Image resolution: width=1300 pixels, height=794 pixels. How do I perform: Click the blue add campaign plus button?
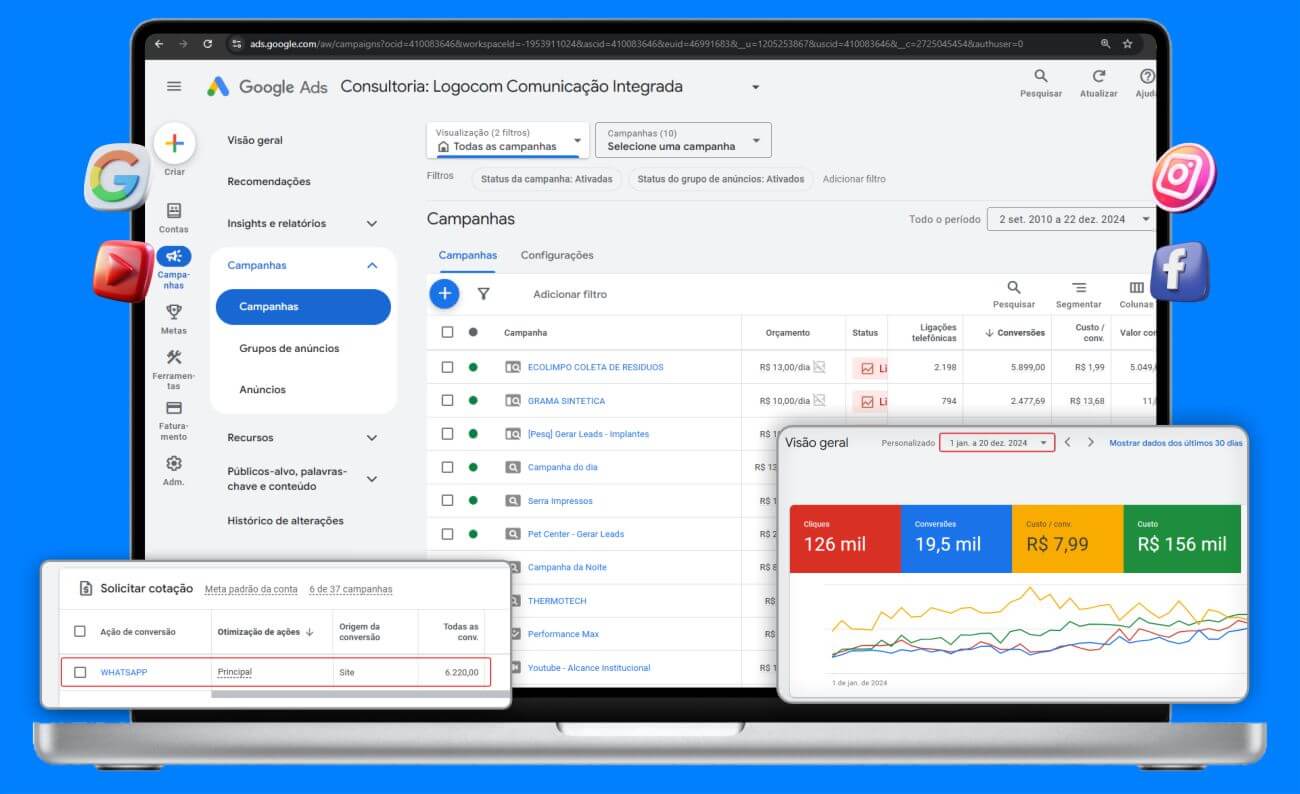(x=444, y=293)
